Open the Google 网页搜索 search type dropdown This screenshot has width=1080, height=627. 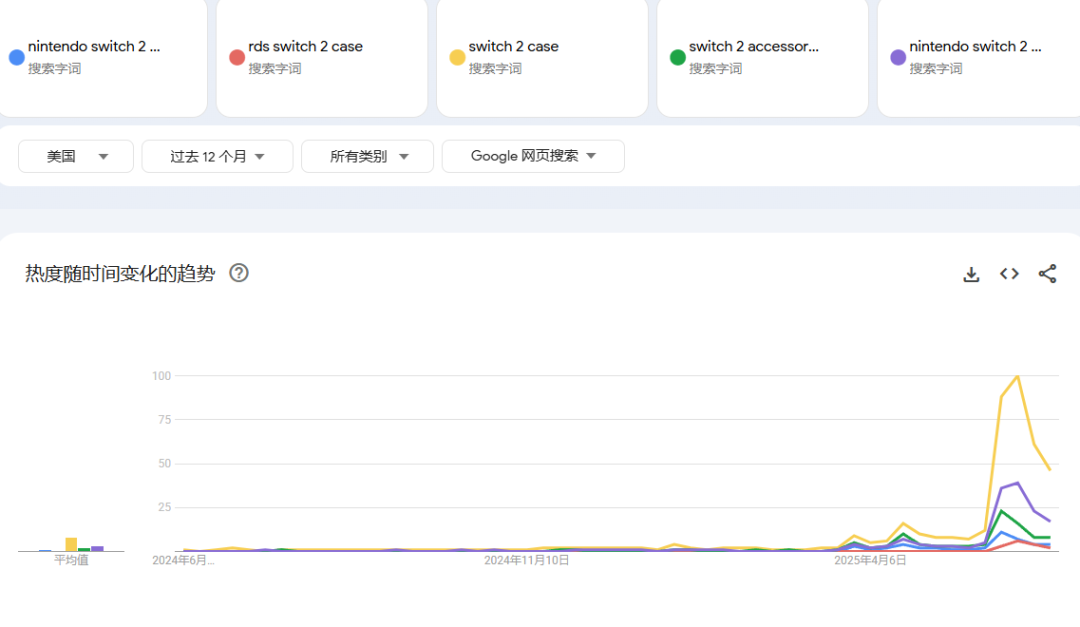533,156
